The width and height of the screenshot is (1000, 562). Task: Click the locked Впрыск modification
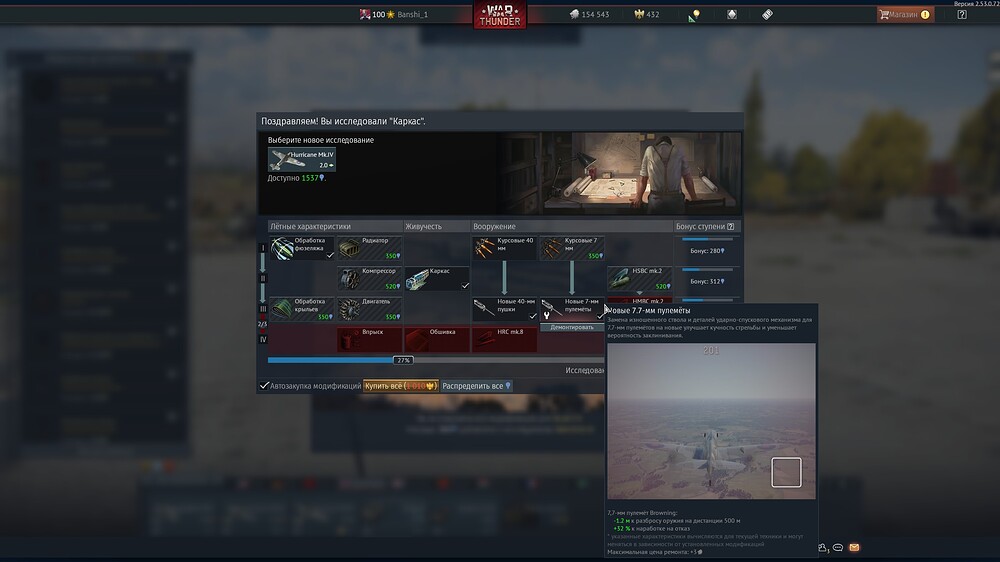369,339
